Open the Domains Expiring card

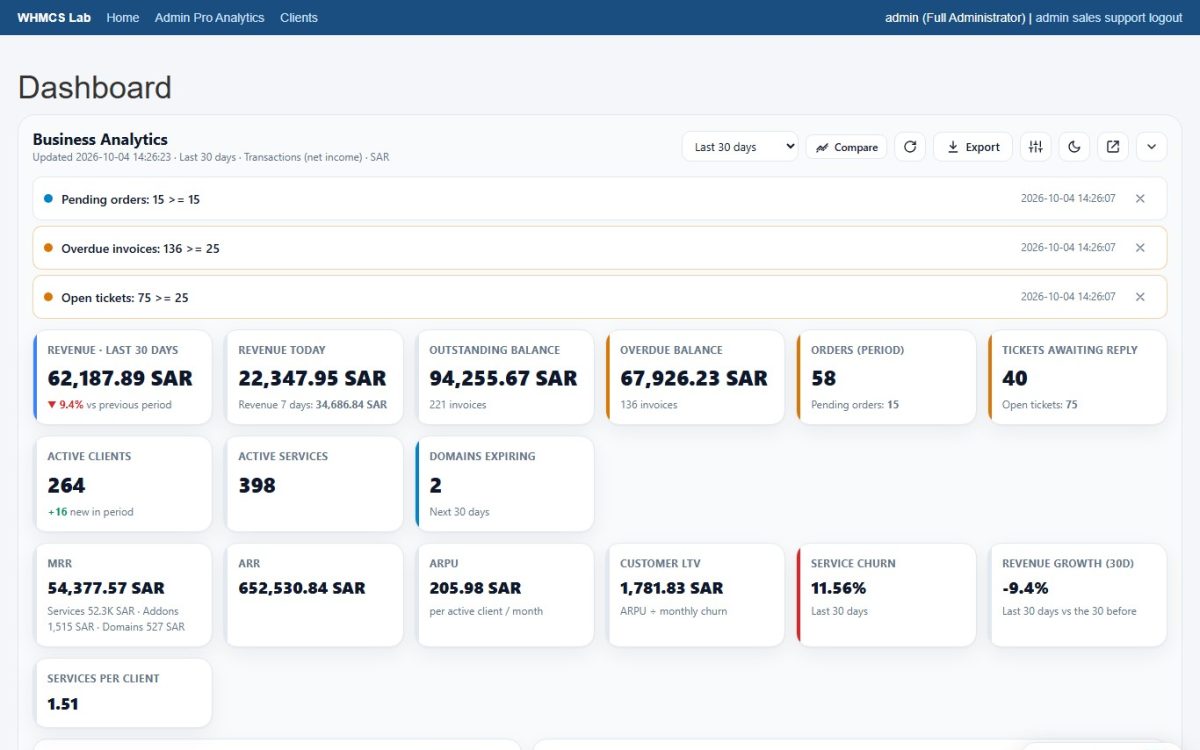tap(505, 484)
